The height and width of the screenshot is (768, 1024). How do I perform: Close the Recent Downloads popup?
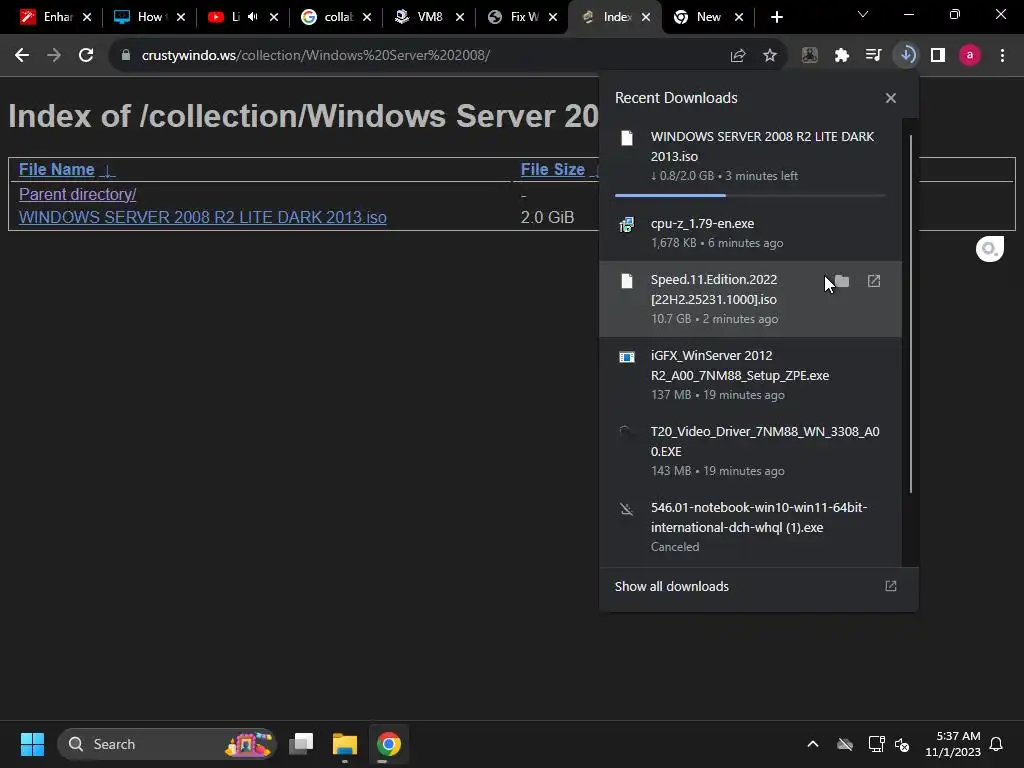point(891,98)
